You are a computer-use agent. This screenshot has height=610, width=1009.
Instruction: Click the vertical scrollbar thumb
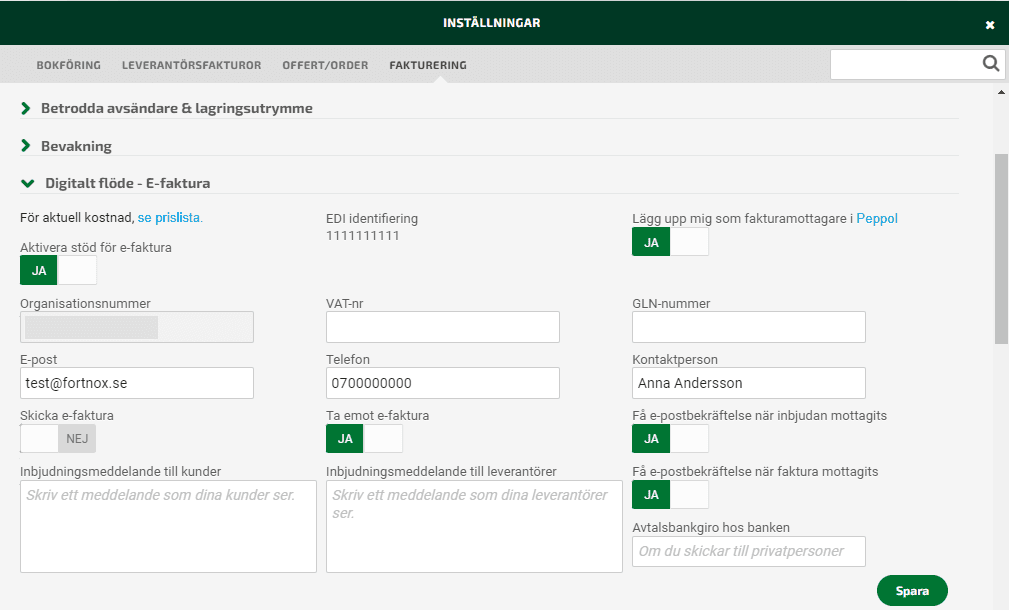click(x=1001, y=249)
